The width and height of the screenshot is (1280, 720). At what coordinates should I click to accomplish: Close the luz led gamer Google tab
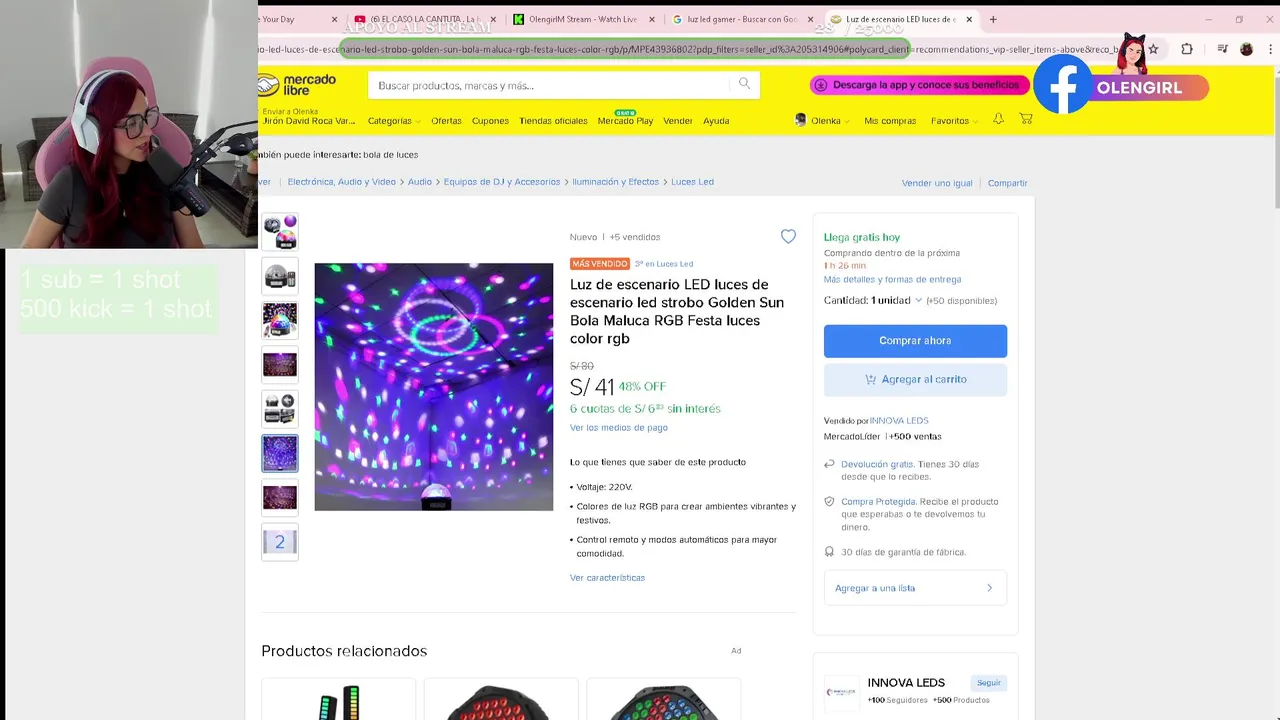click(810, 19)
